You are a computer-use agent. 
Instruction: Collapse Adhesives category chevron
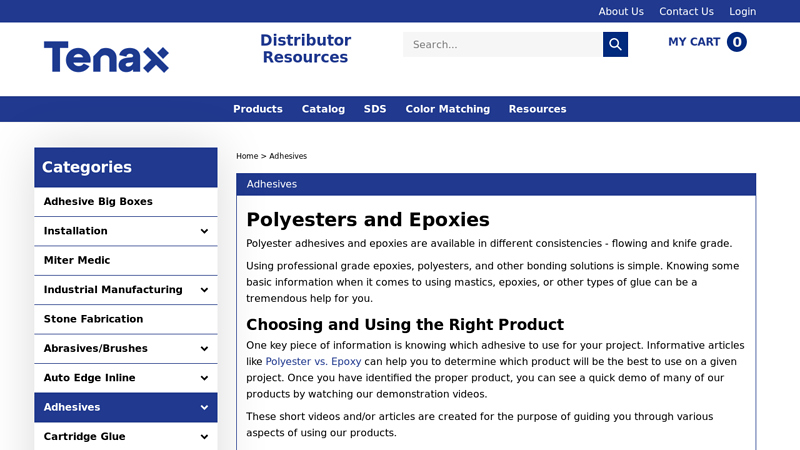point(204,407)
